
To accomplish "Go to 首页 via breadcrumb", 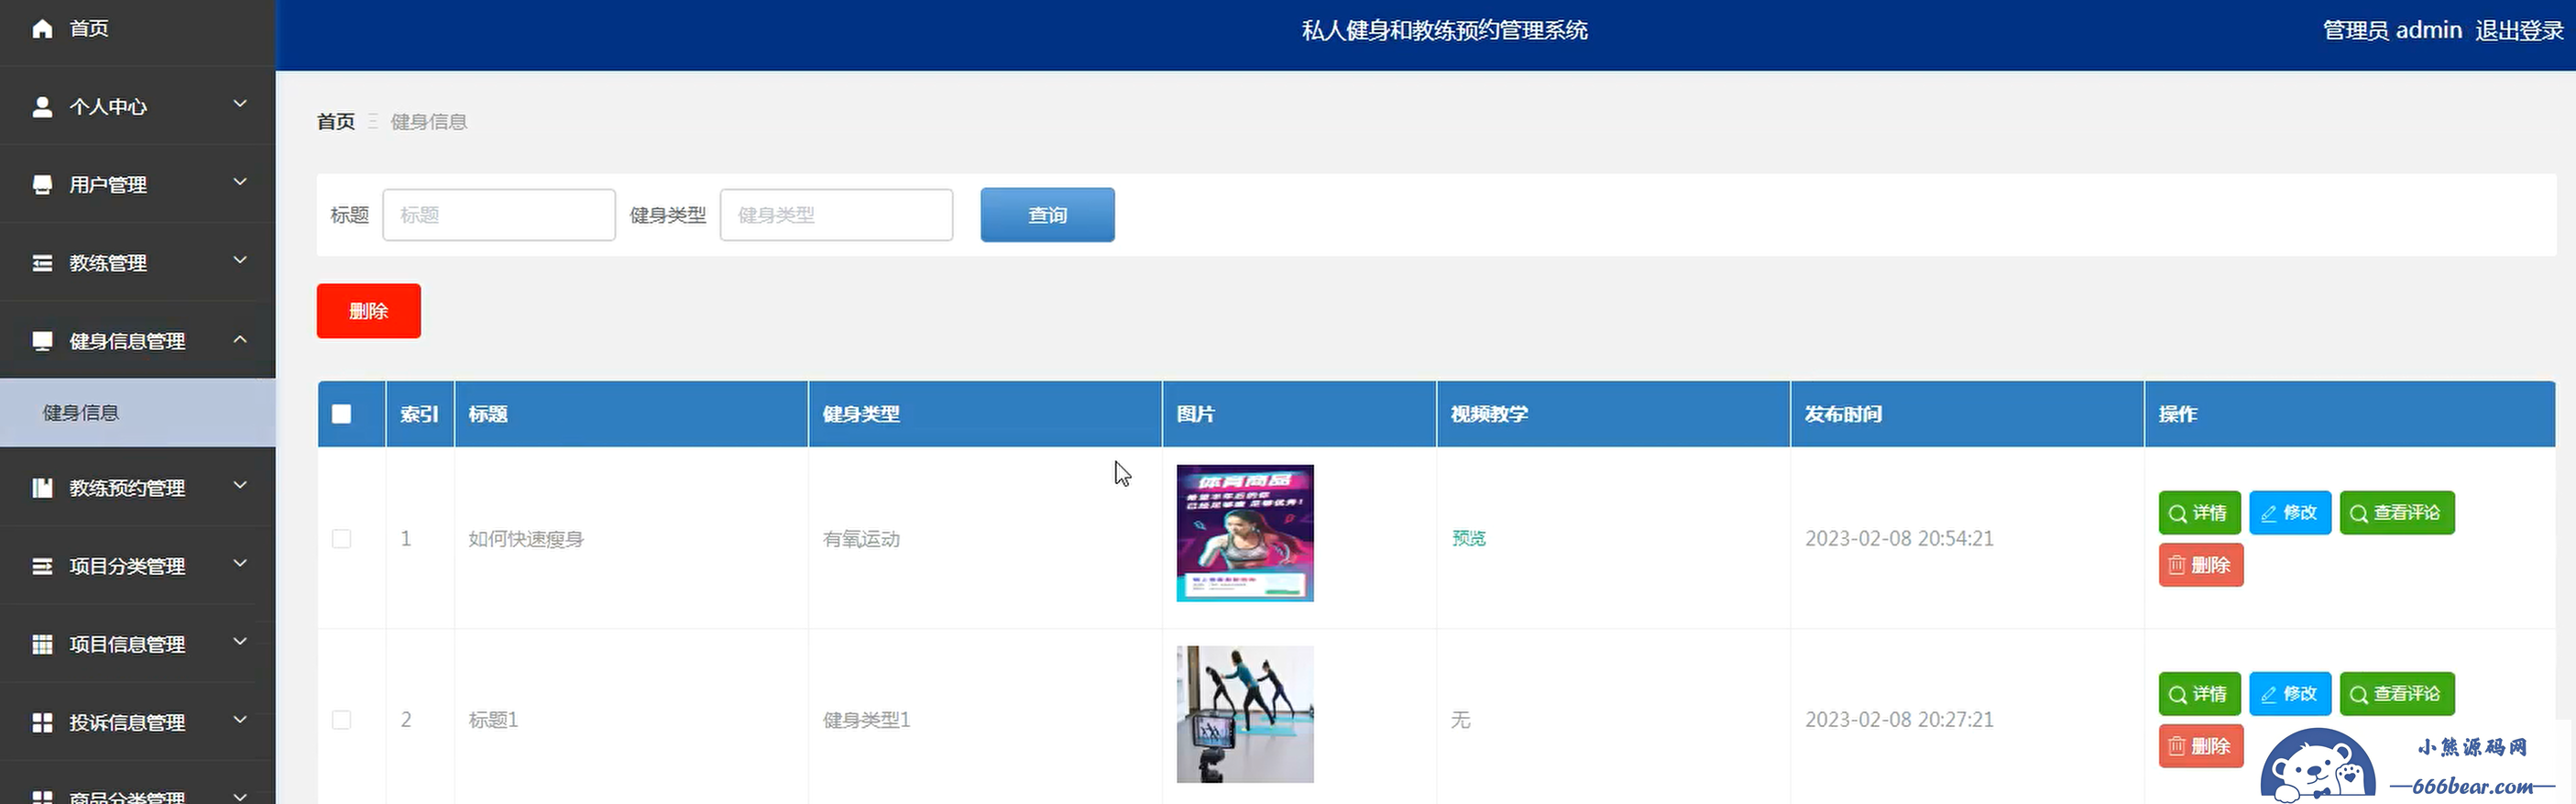I will tap(336, 121).
